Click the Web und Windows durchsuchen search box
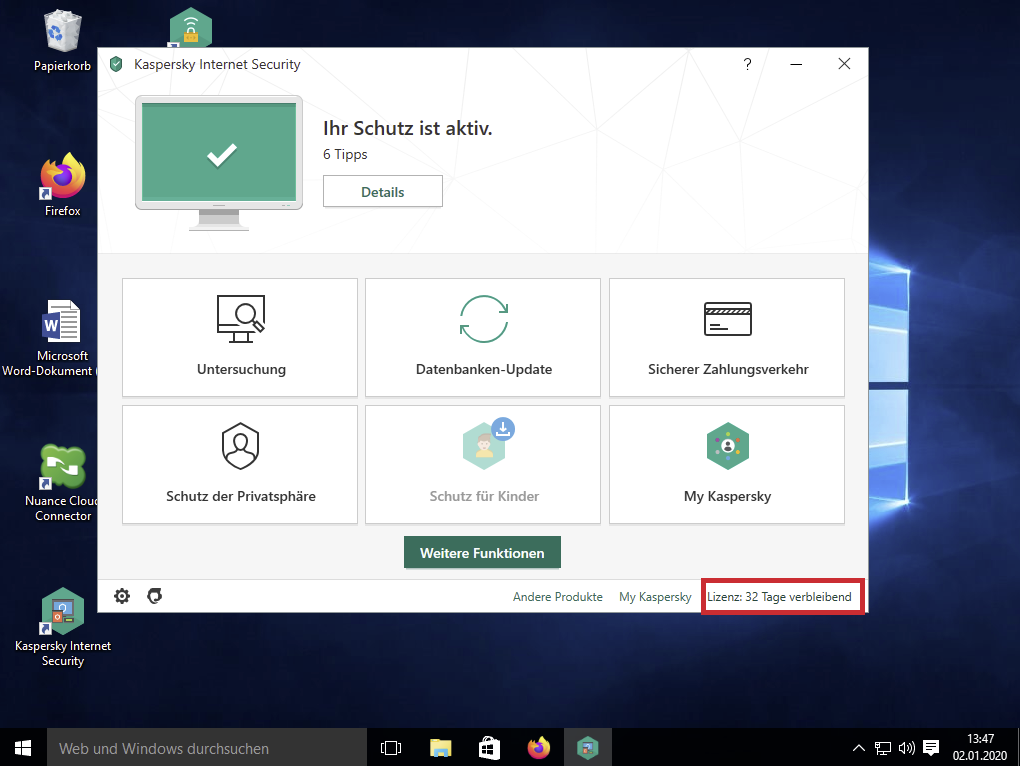 [207, 748]
